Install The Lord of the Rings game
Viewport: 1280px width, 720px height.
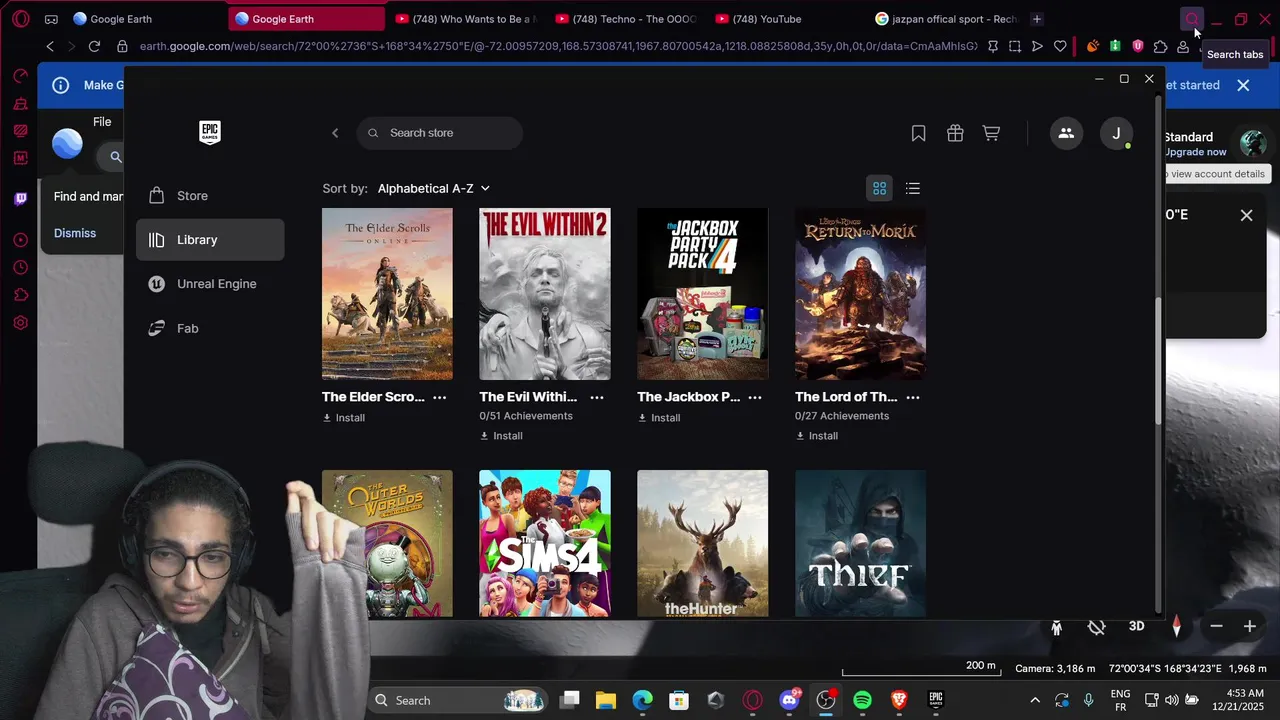tap(817, 436)
